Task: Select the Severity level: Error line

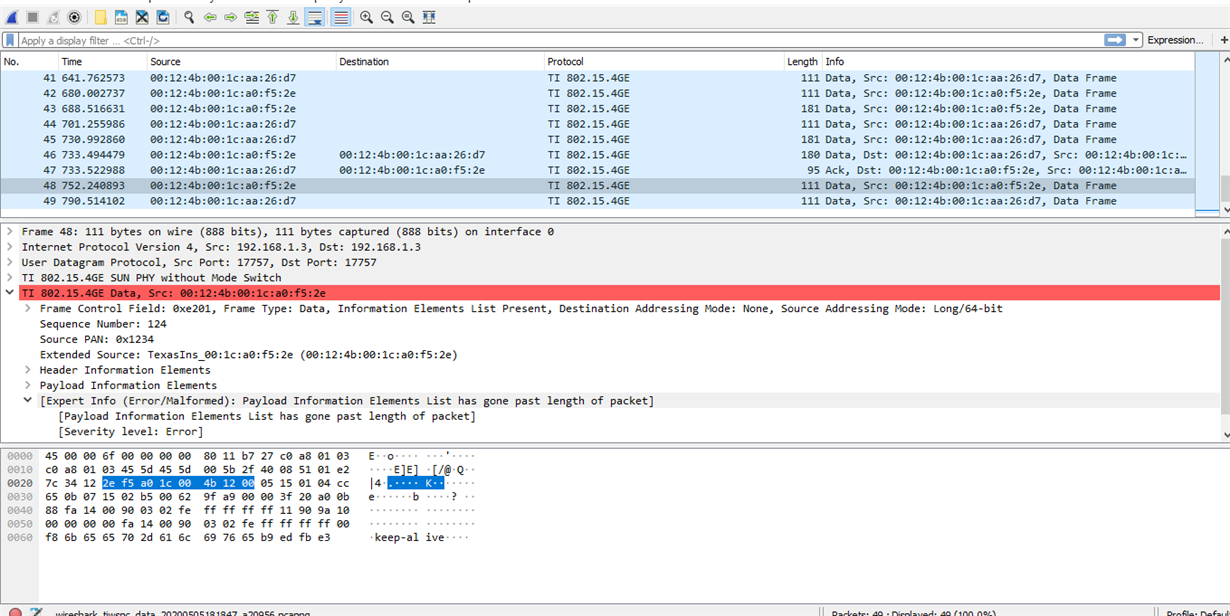Action: [130, 432]
